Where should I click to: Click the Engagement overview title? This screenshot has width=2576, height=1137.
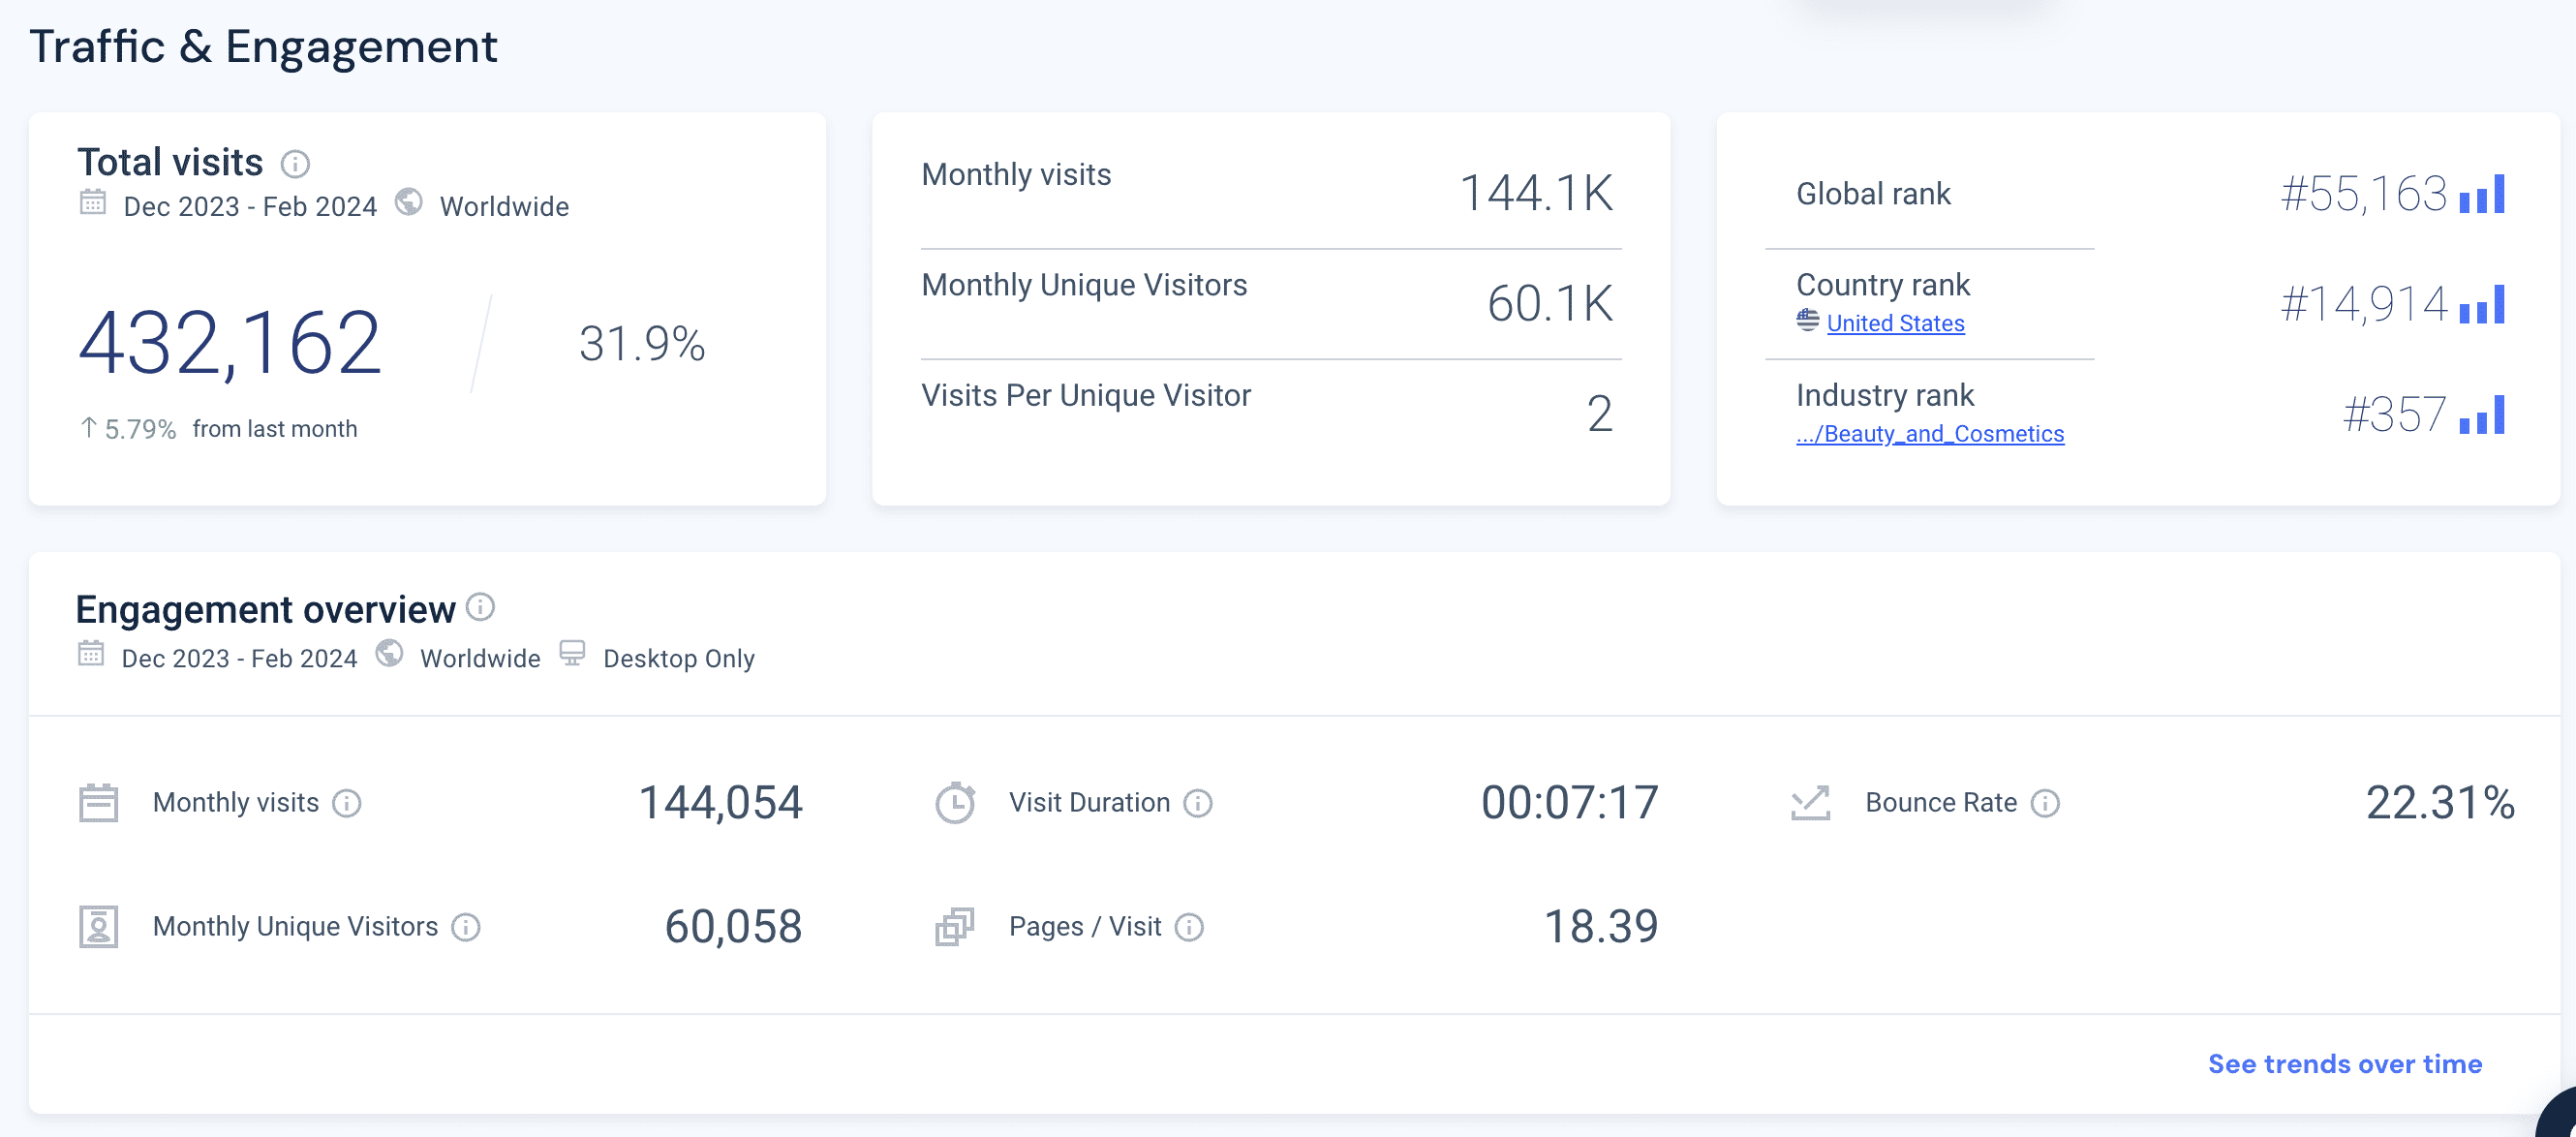[265, 609]
